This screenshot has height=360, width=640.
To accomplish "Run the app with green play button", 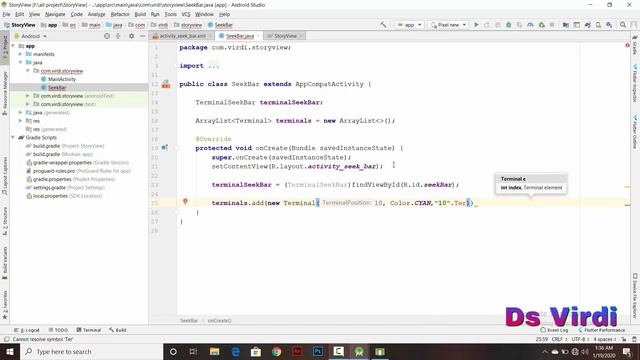I will point(476,25).
